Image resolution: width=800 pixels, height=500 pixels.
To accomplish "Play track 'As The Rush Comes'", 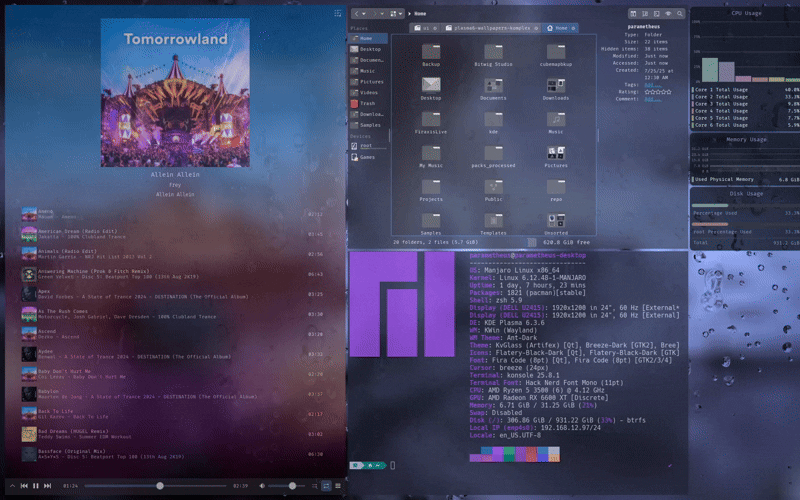I will click(x=171, y=314).
